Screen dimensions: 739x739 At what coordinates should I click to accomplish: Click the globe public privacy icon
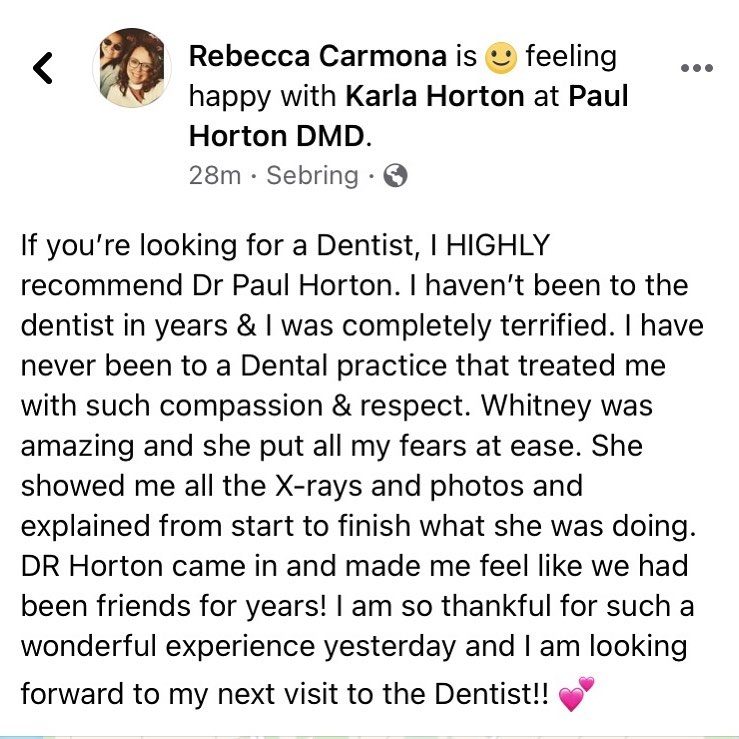coord(395,176)
